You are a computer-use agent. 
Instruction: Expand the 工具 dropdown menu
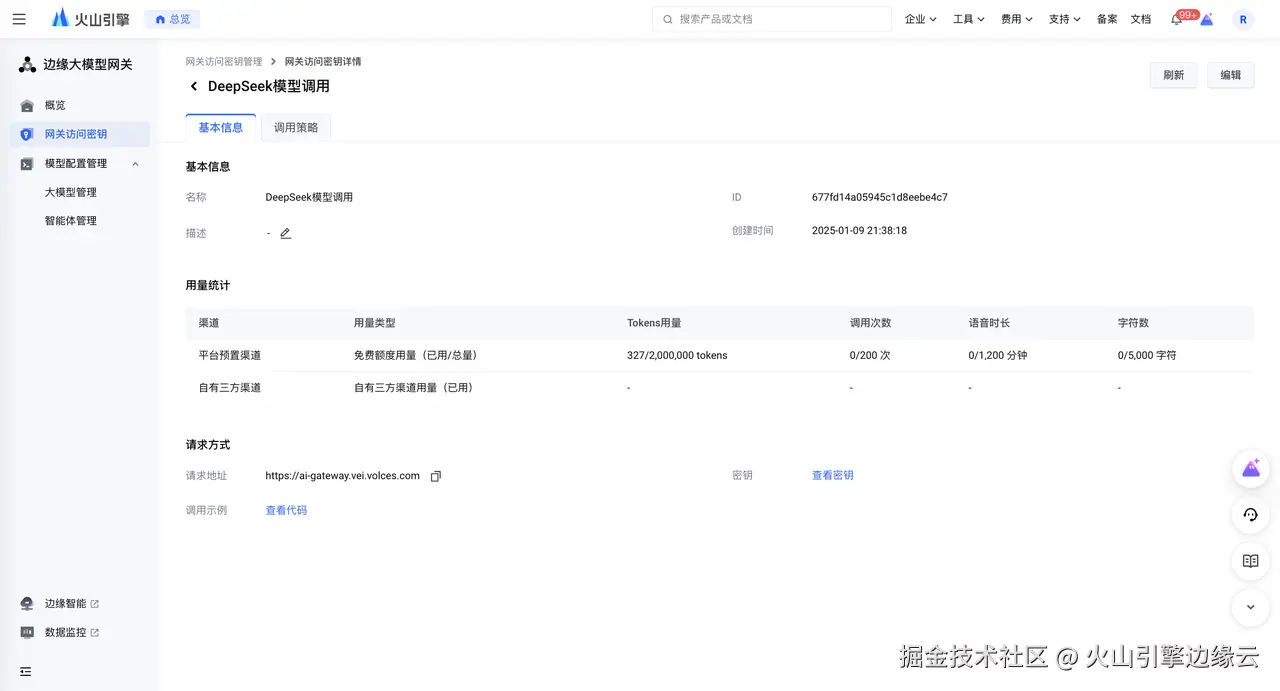[968, 19]
